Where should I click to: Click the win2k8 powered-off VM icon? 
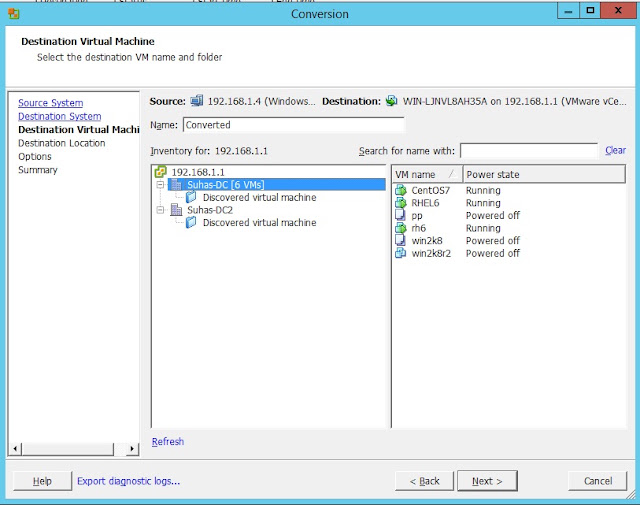click(400, 240)
